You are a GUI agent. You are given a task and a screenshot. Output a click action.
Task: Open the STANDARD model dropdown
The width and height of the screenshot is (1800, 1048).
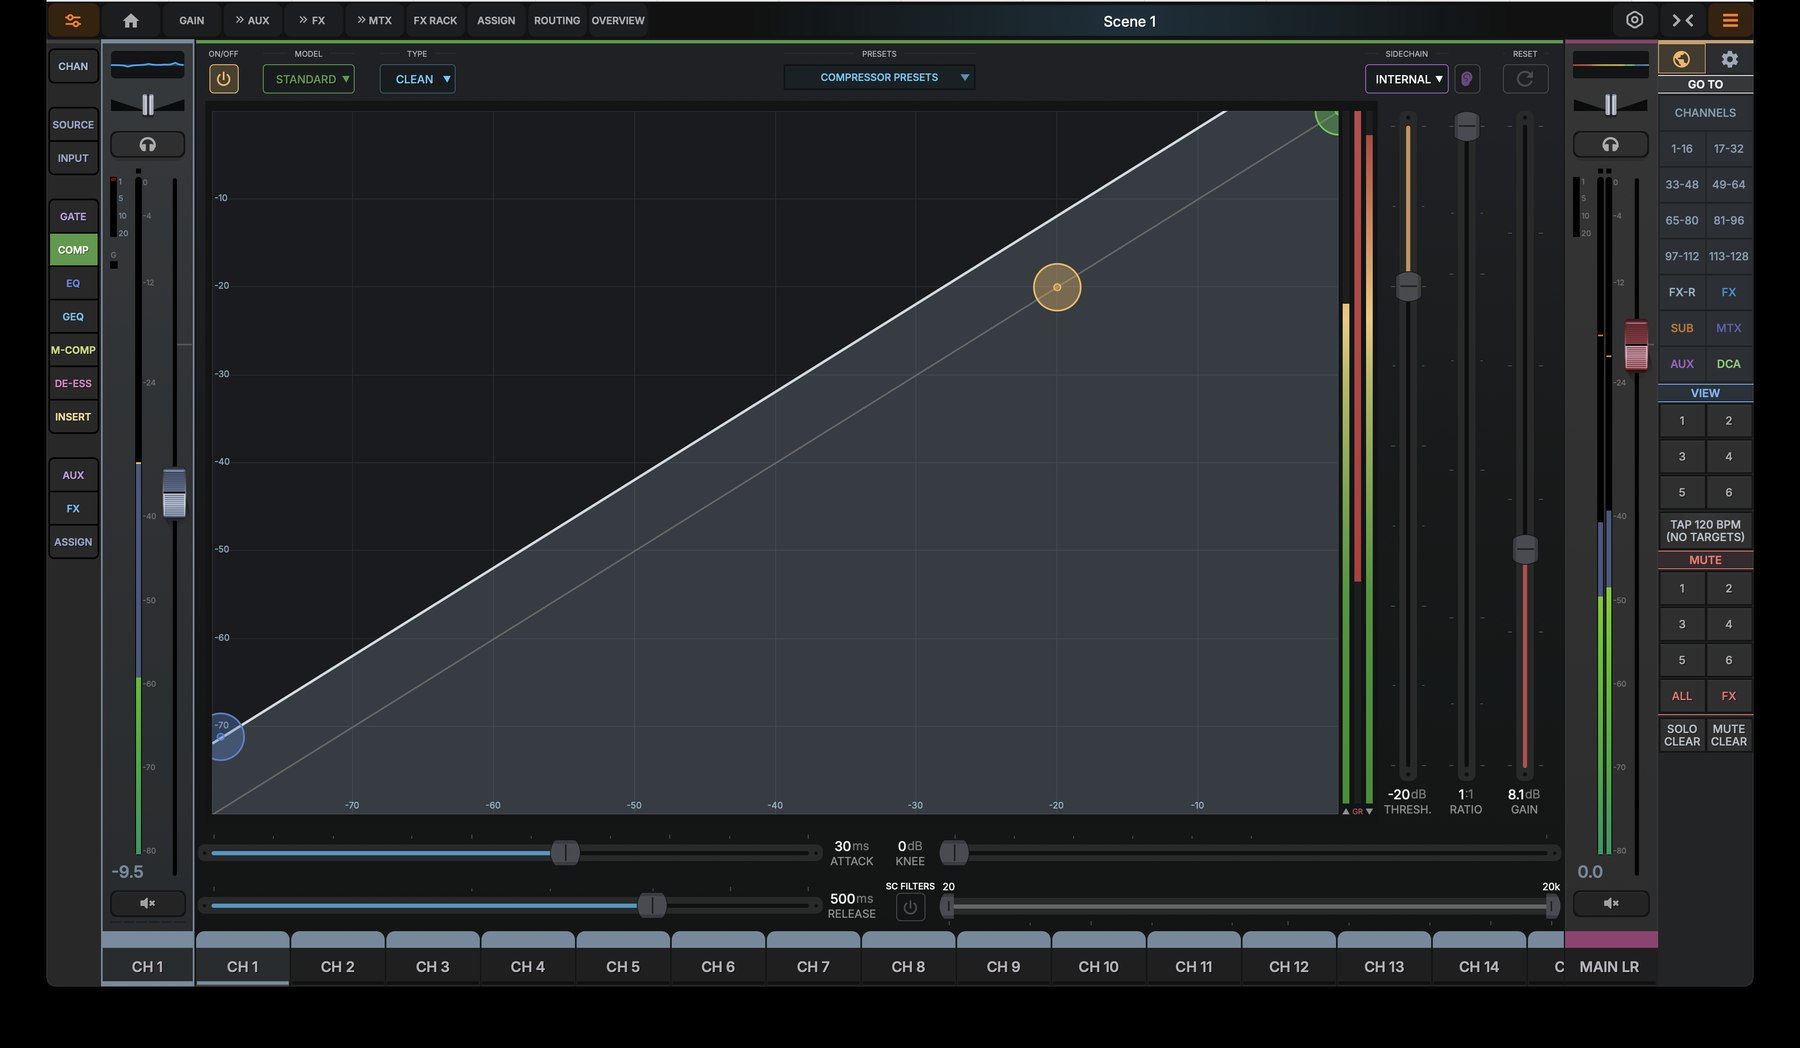[308, 79]
